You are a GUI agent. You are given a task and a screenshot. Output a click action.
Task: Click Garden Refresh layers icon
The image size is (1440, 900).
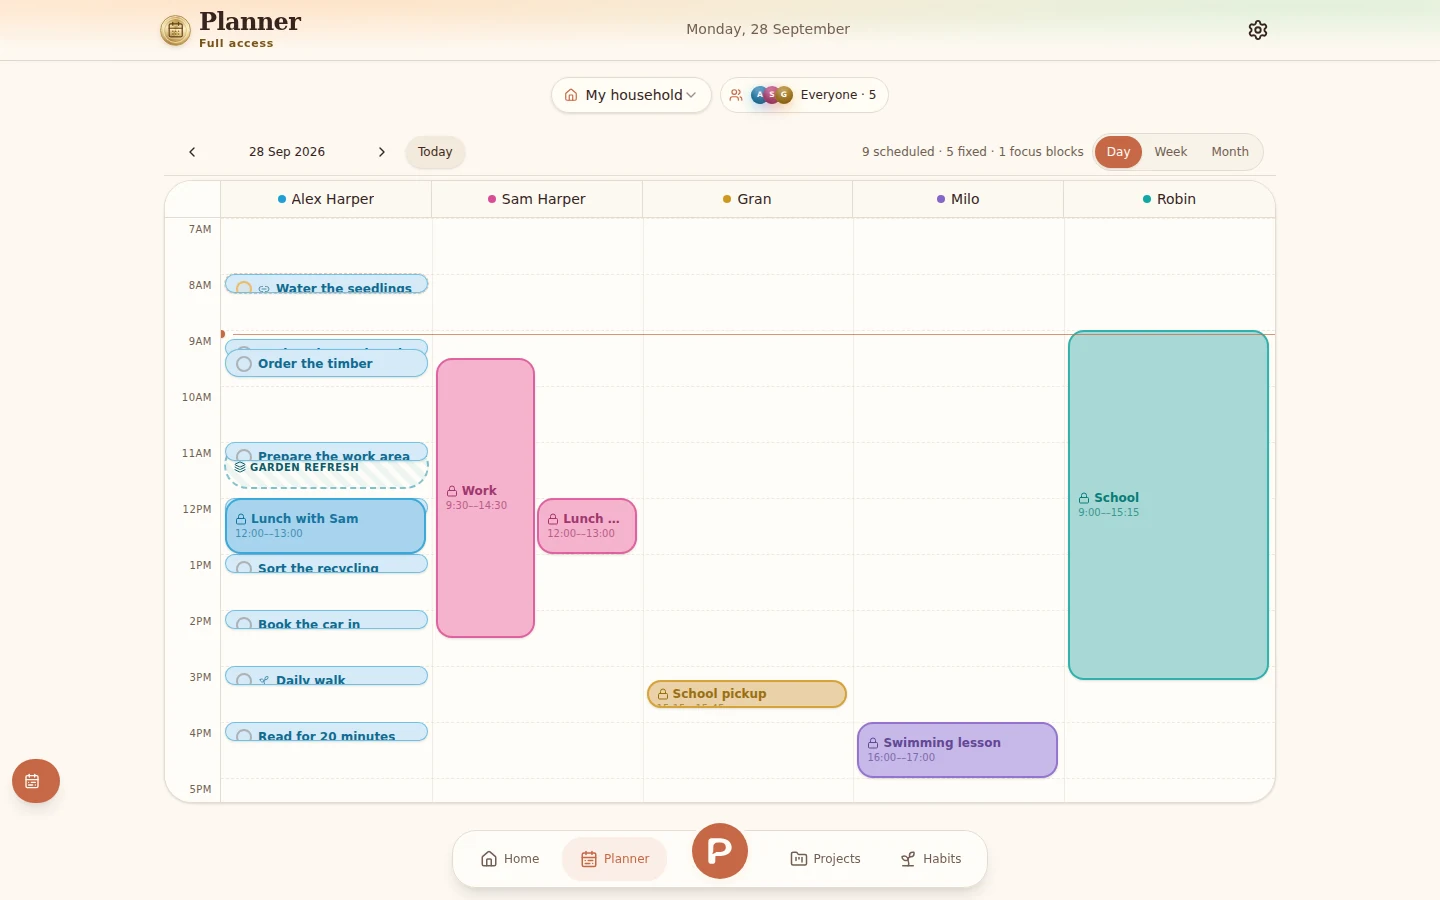click(x=240, y=467)
